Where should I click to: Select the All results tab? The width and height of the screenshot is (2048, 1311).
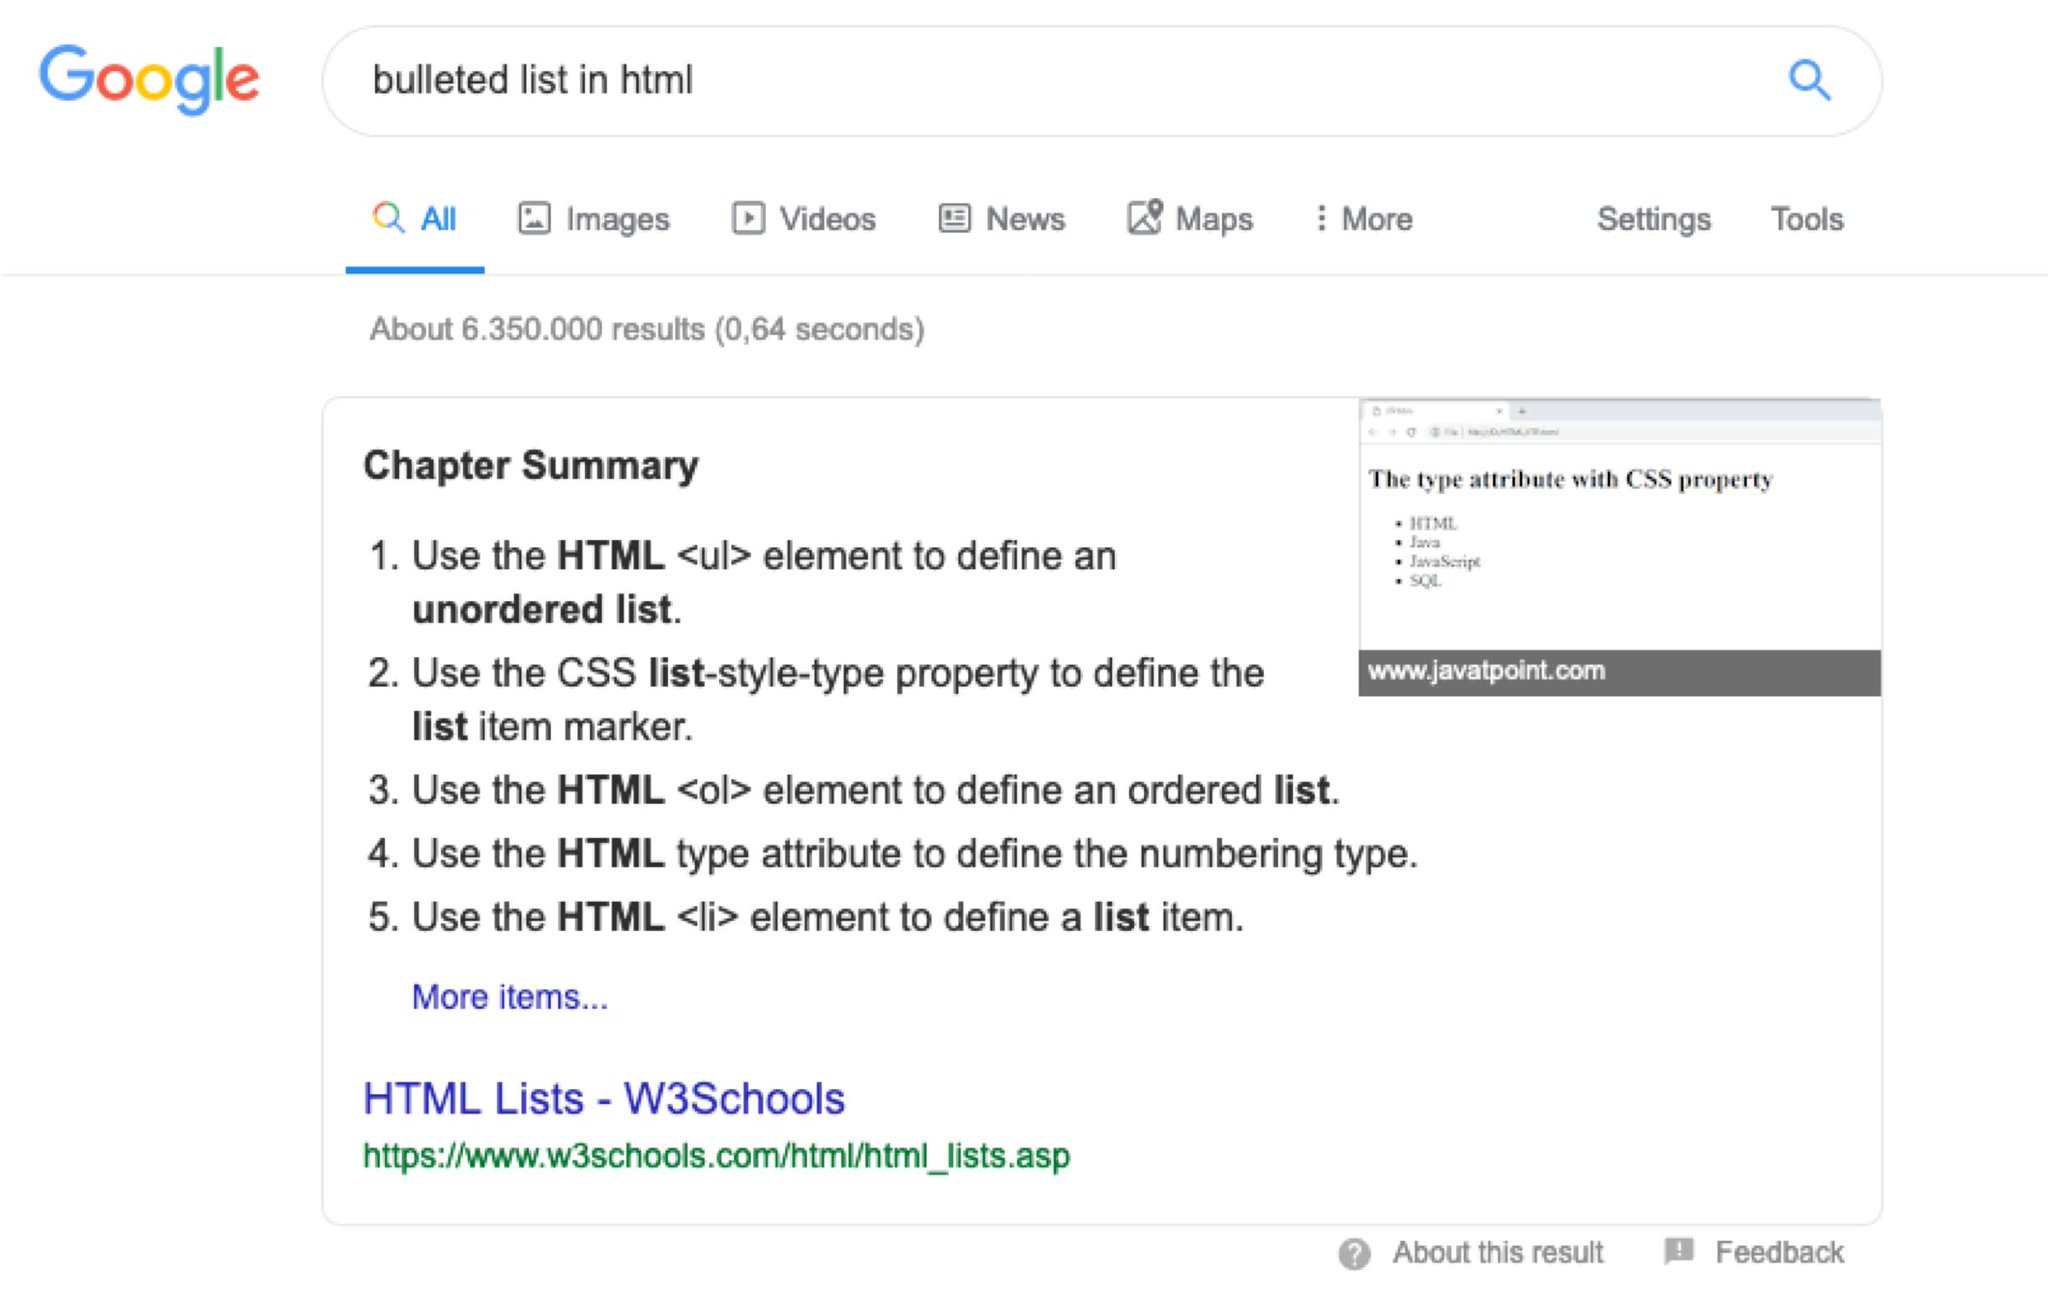pos(415,218)
